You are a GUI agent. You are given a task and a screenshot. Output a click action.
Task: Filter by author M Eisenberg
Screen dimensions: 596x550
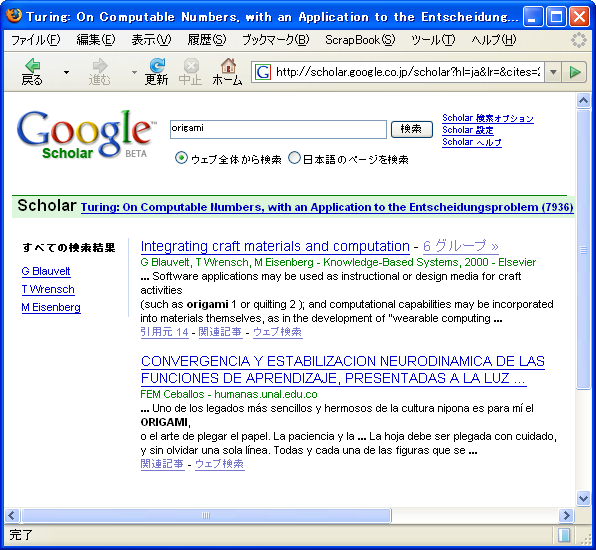(51, 307)
